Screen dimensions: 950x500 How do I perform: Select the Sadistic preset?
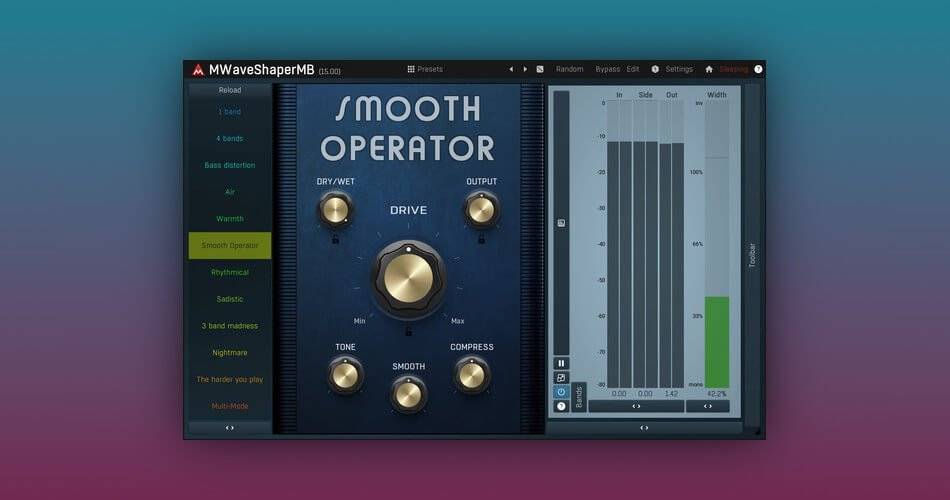click(x=230, y=299)
